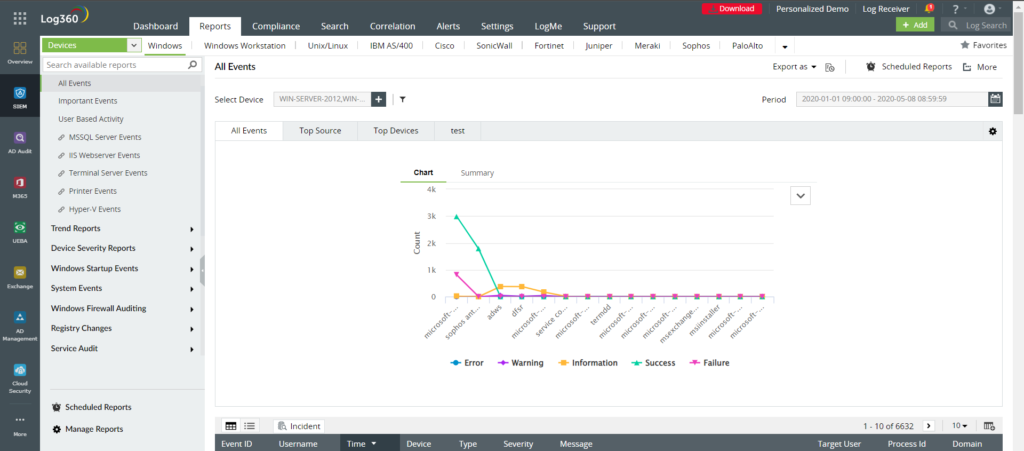Screen dimensions: 1024x451
Task: Open Personalized Demo link
Action: click(812, 9)
